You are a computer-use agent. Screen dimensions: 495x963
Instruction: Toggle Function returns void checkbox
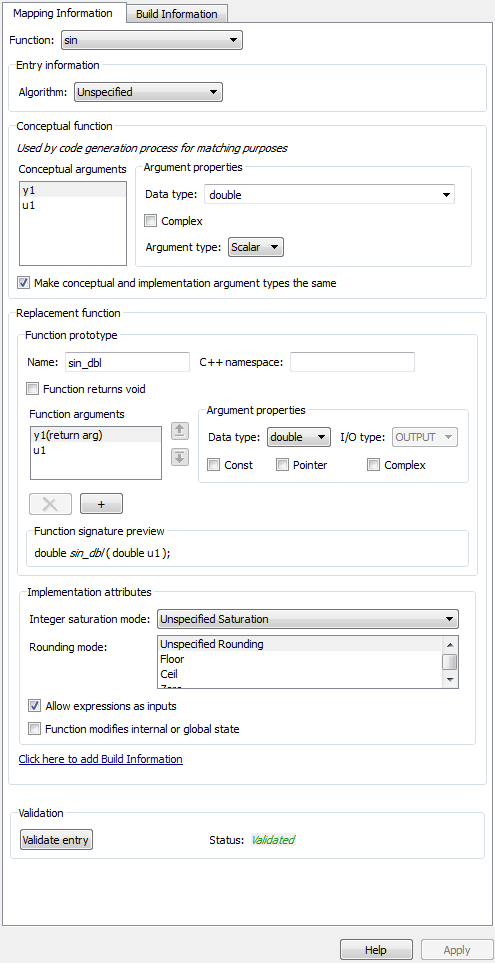click(x=33, y=389)
